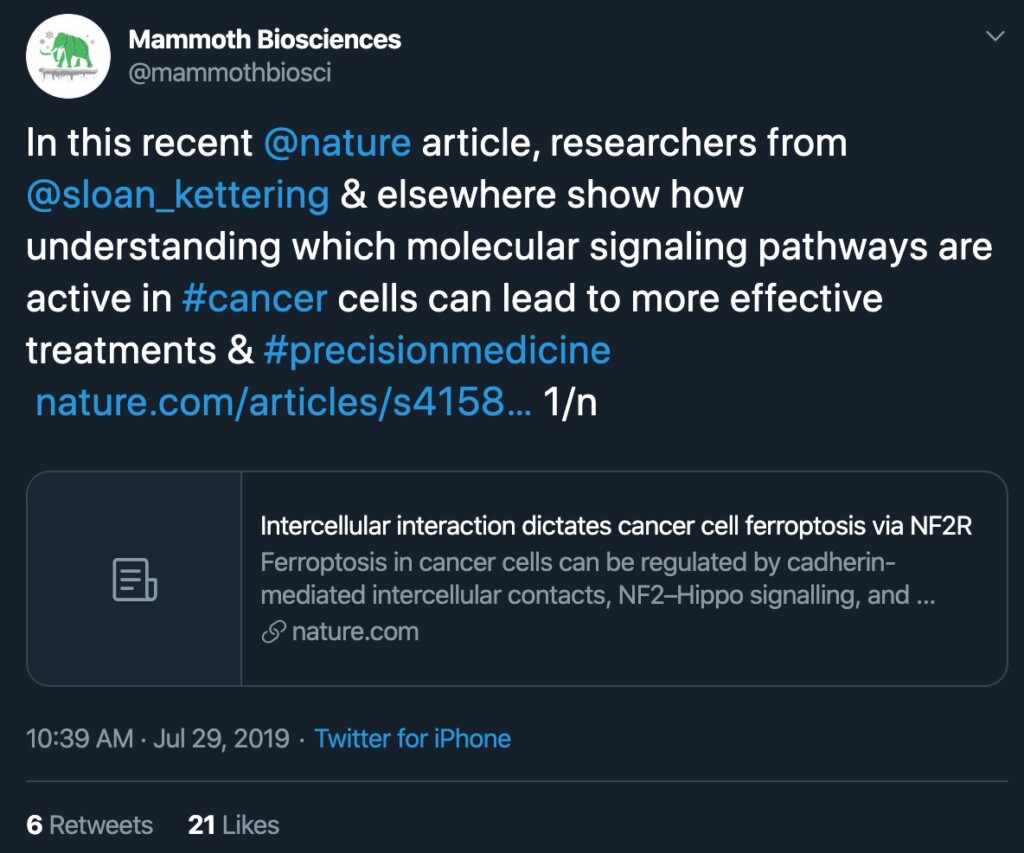The width and height of the screenshot is (1024, 853).
Task: Open the @sloan_kettering mention
Action: pyautogui.click(x=178, y=195)
